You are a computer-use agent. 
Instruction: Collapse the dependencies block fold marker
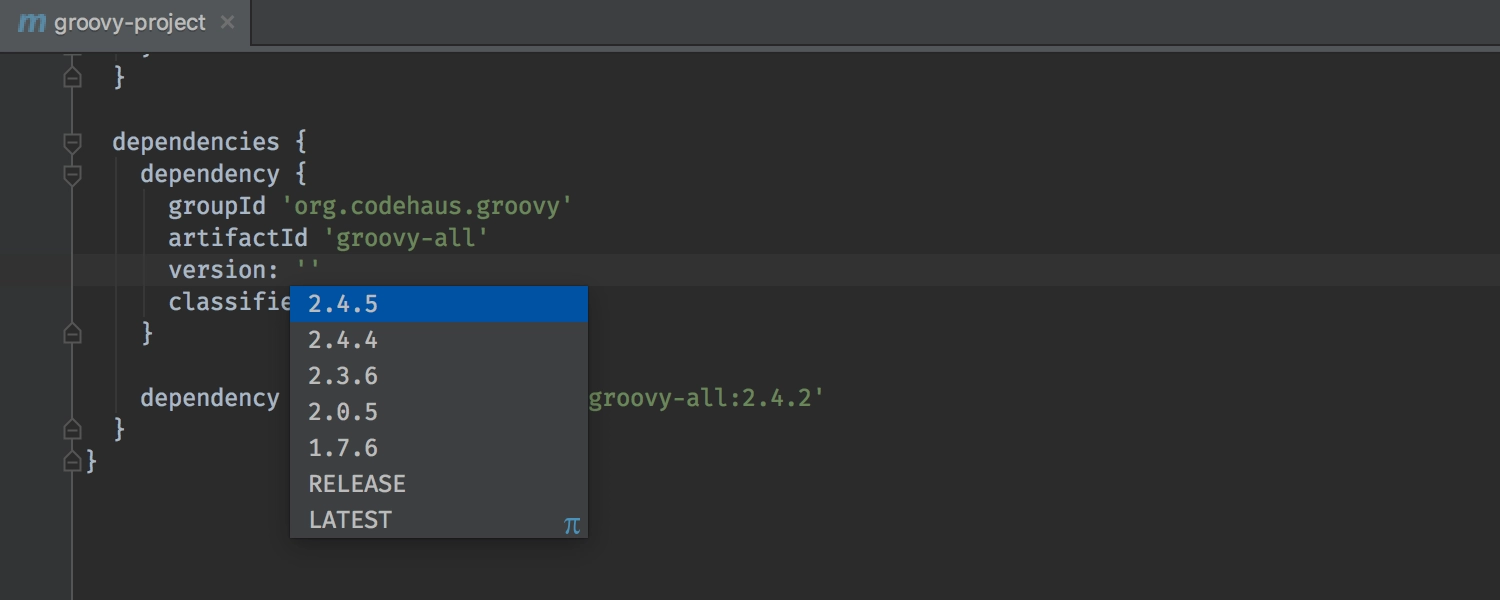[72, 142]
